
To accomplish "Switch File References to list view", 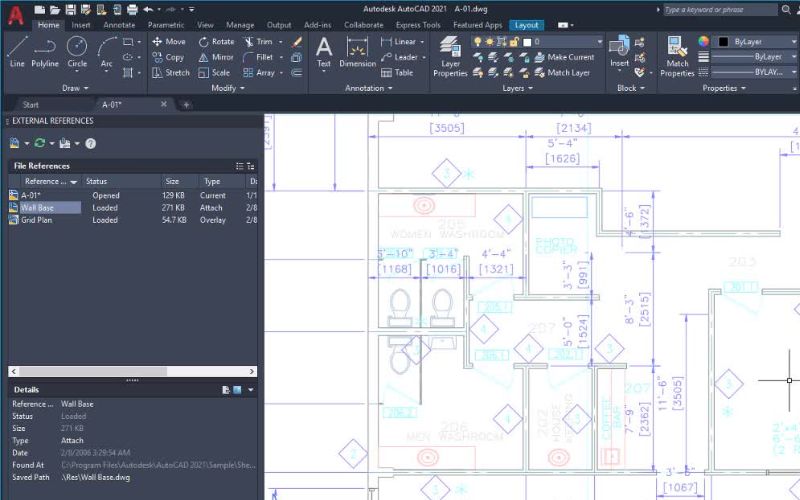I will (x=239, y=166).
